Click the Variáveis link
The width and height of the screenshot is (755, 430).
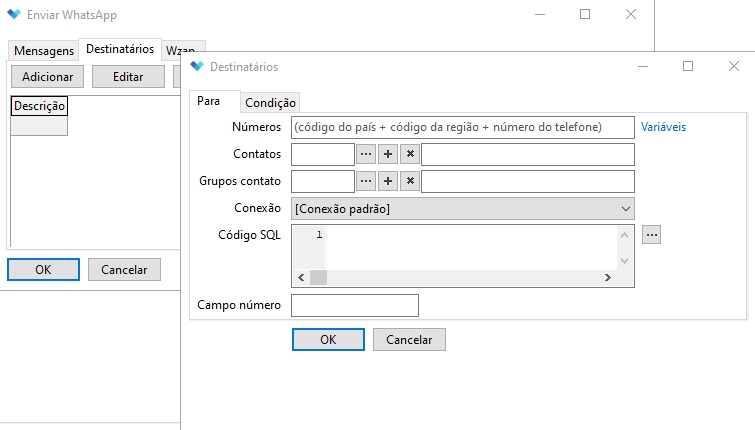[x=663, y=127]
